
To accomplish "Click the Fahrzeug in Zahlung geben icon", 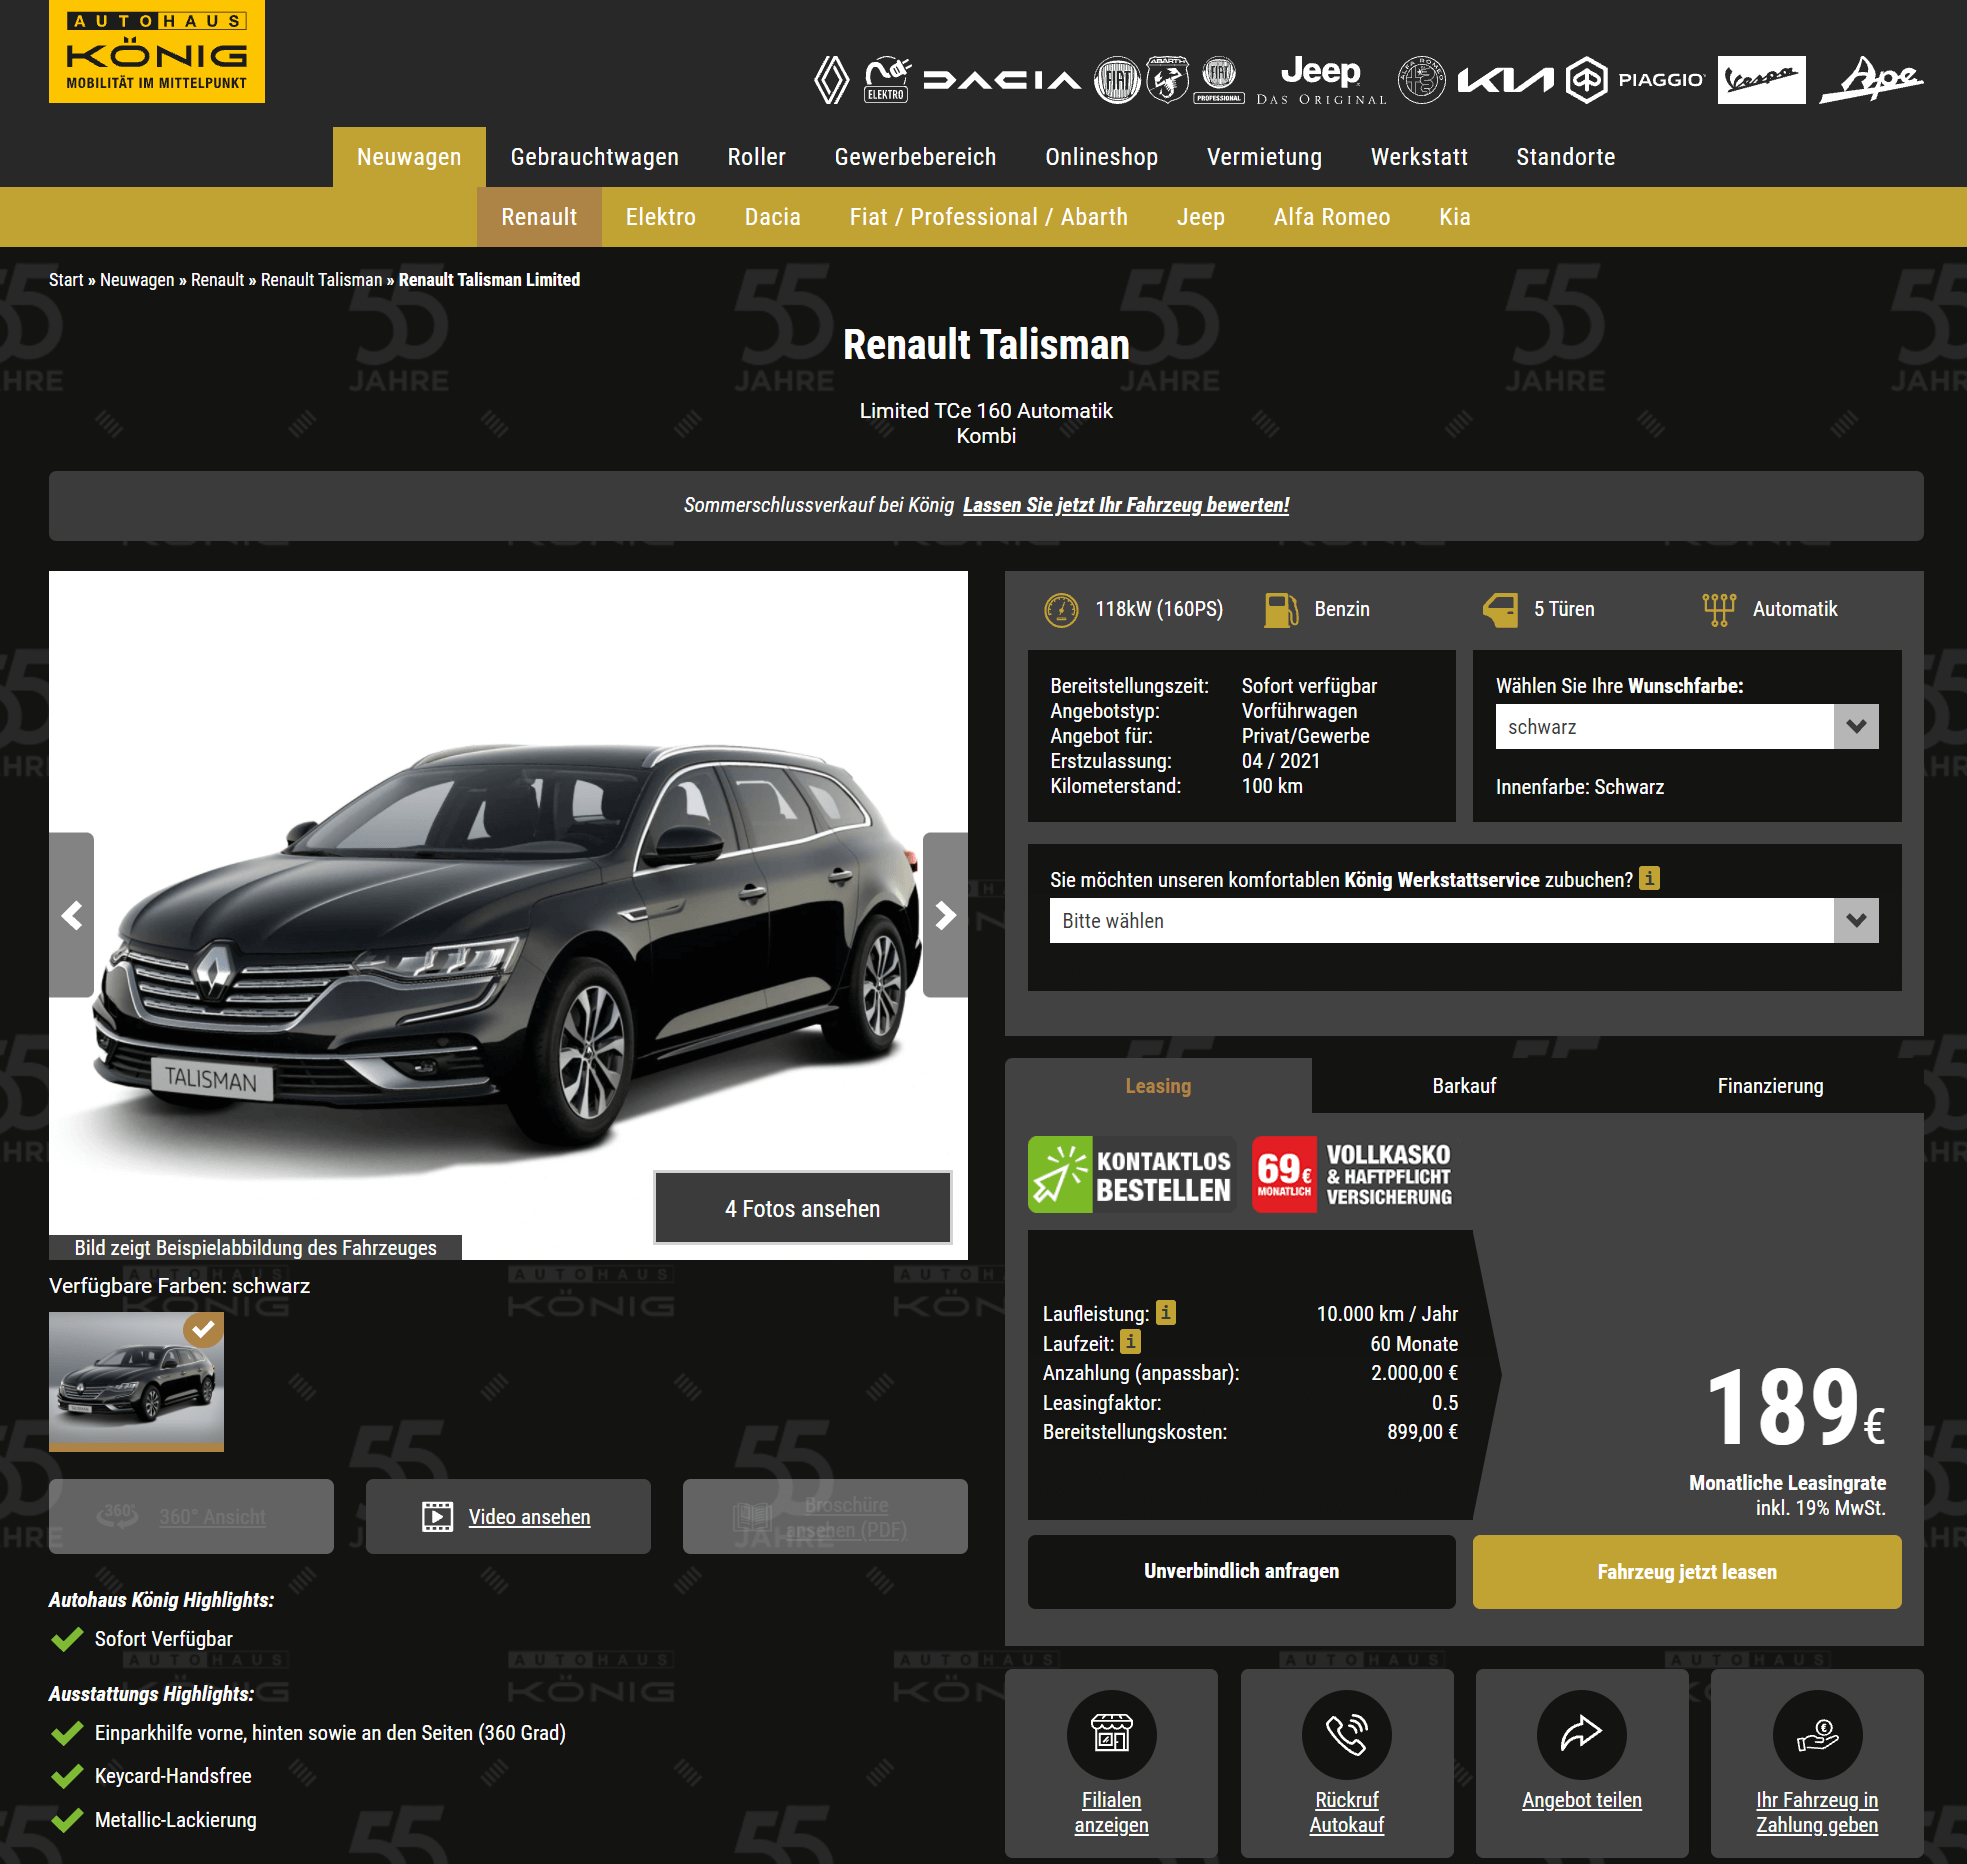I will click(1817, 1734).
